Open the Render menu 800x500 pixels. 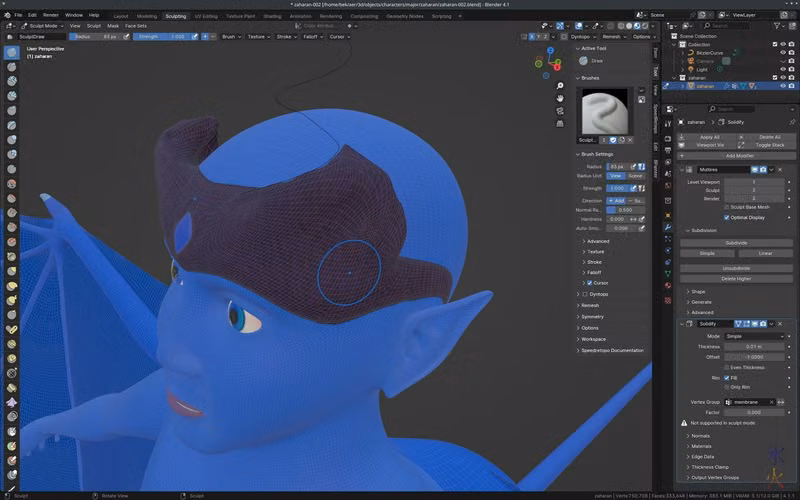[51, 15]
